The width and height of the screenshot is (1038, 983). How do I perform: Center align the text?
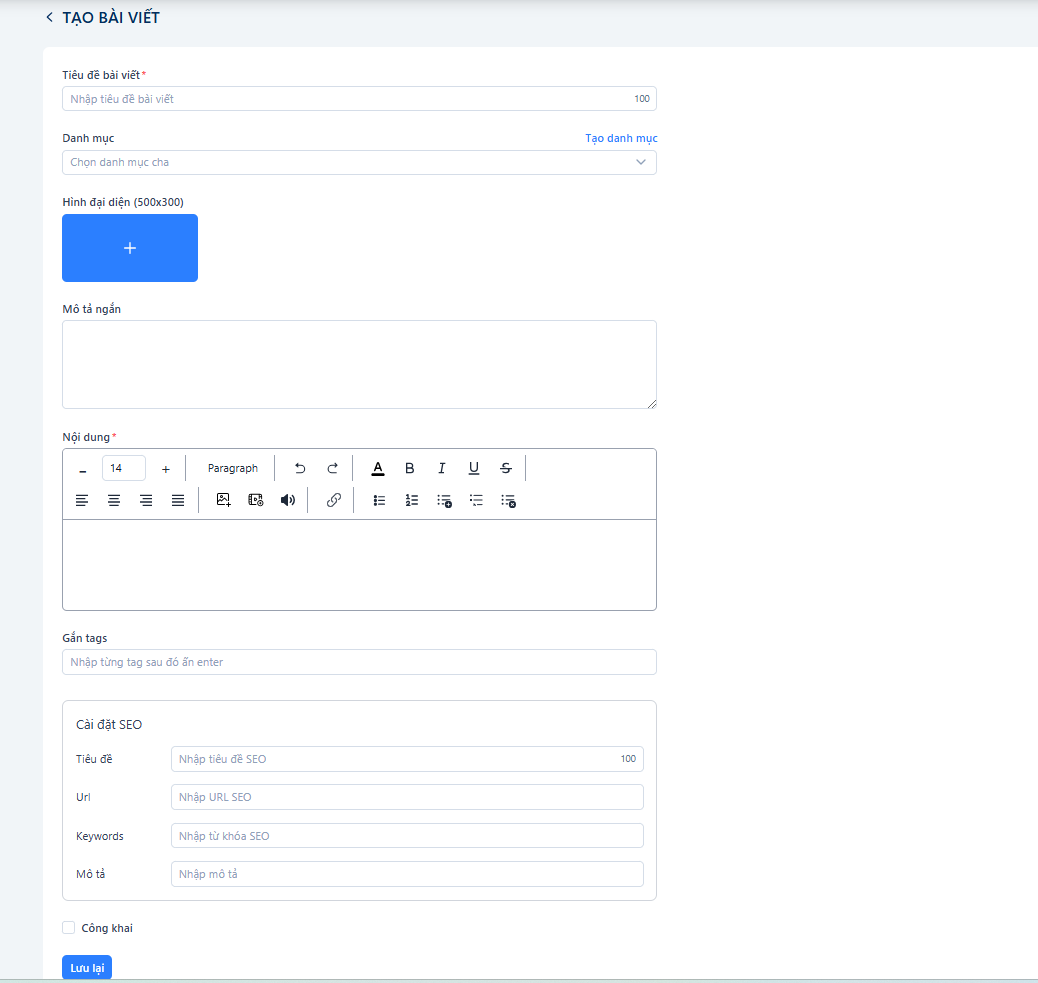114,500
